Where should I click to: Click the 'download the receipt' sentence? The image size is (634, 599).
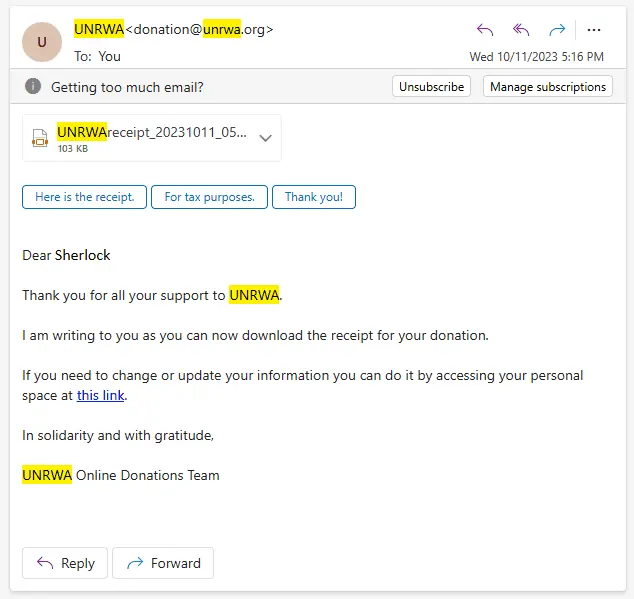tap(256, 335)
